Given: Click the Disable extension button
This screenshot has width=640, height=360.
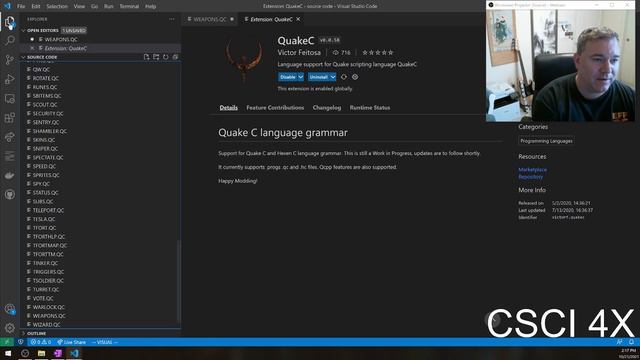Looking at the screenshot, I should click(x=288, y=77).
